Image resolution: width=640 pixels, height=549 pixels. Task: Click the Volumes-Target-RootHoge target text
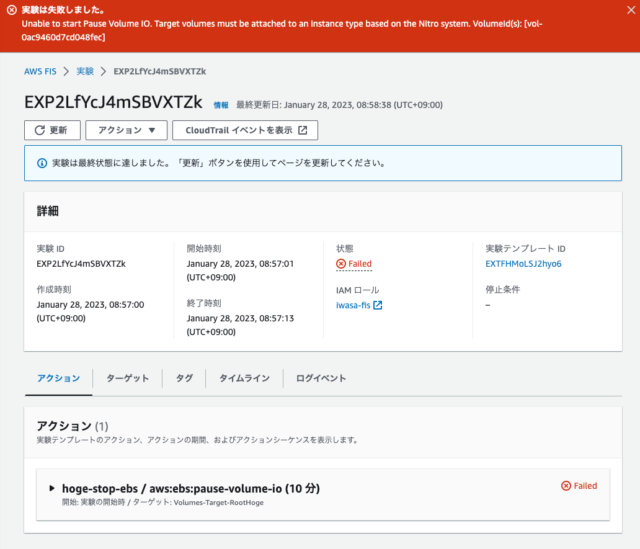218,502
